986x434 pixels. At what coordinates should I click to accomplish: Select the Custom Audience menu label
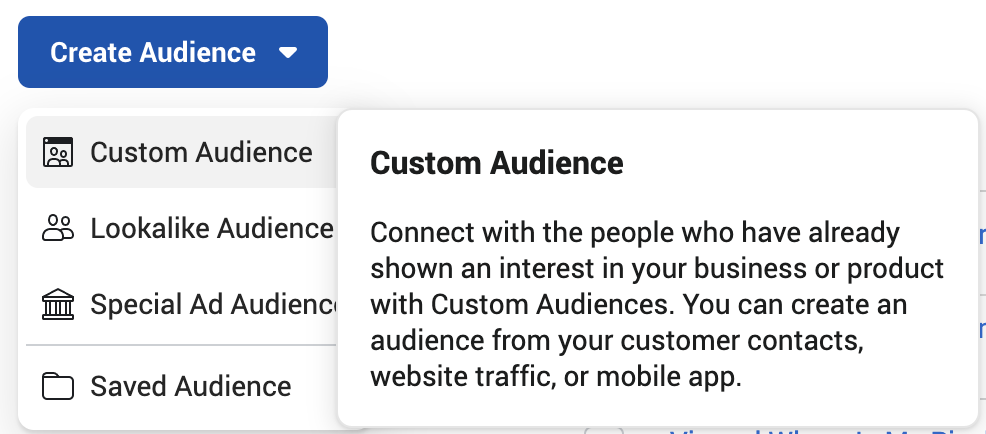point(201,152)
